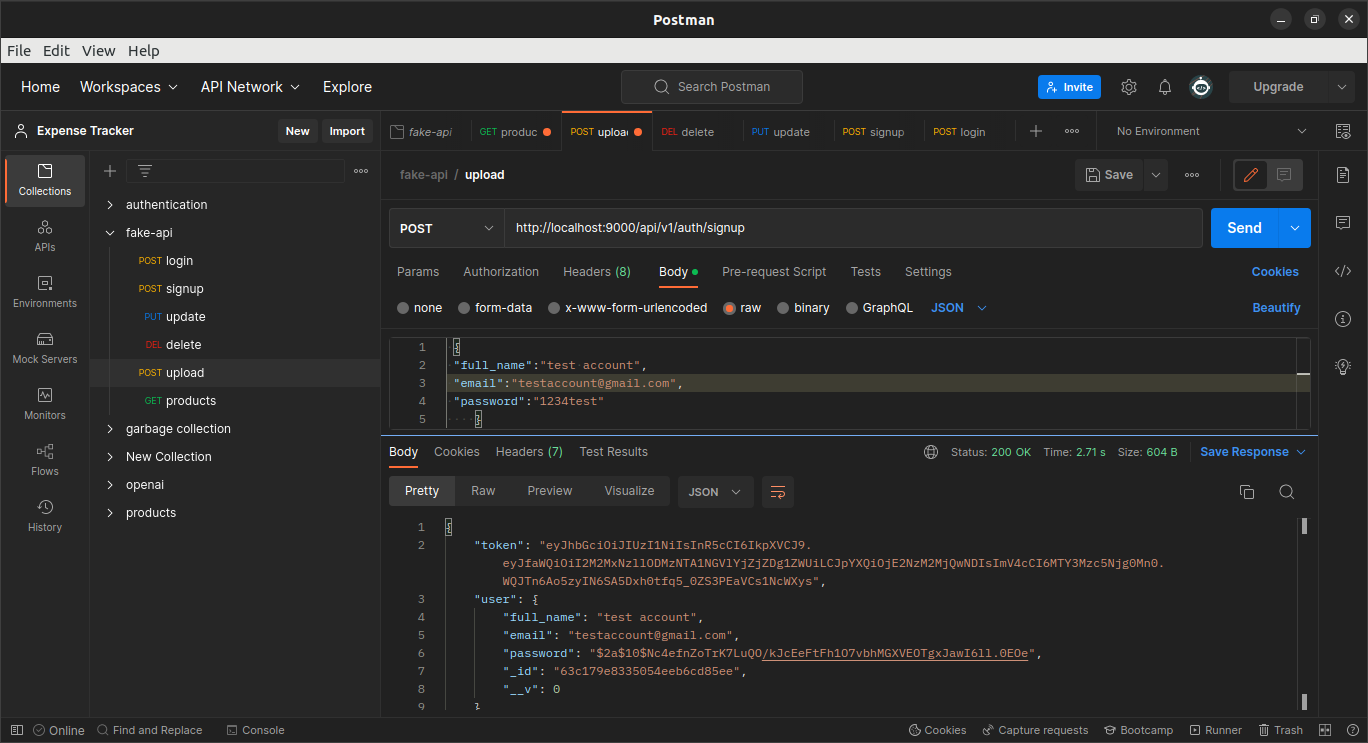Switch to the Pre-request Script tab
1368x743 pixels.
point(774,272)
